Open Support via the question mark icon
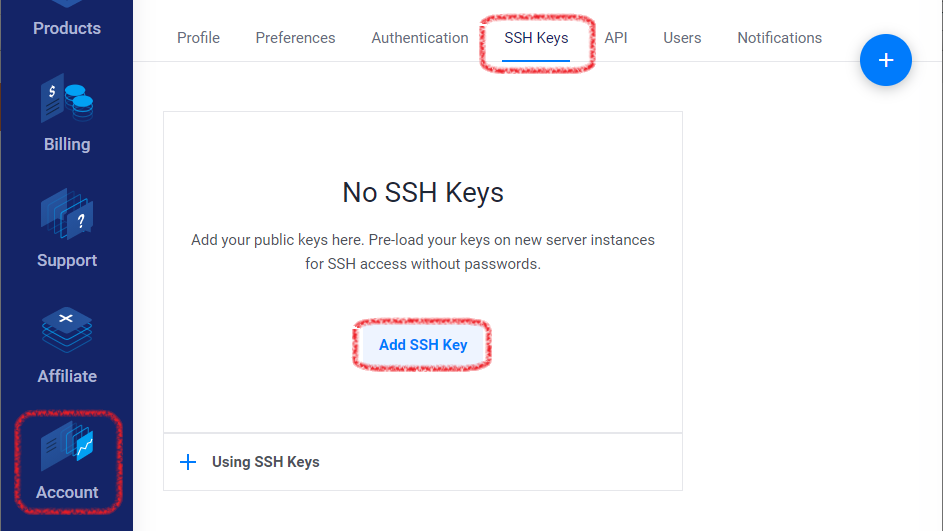Screen dimensions: 943x531 [x=67, y=214]
